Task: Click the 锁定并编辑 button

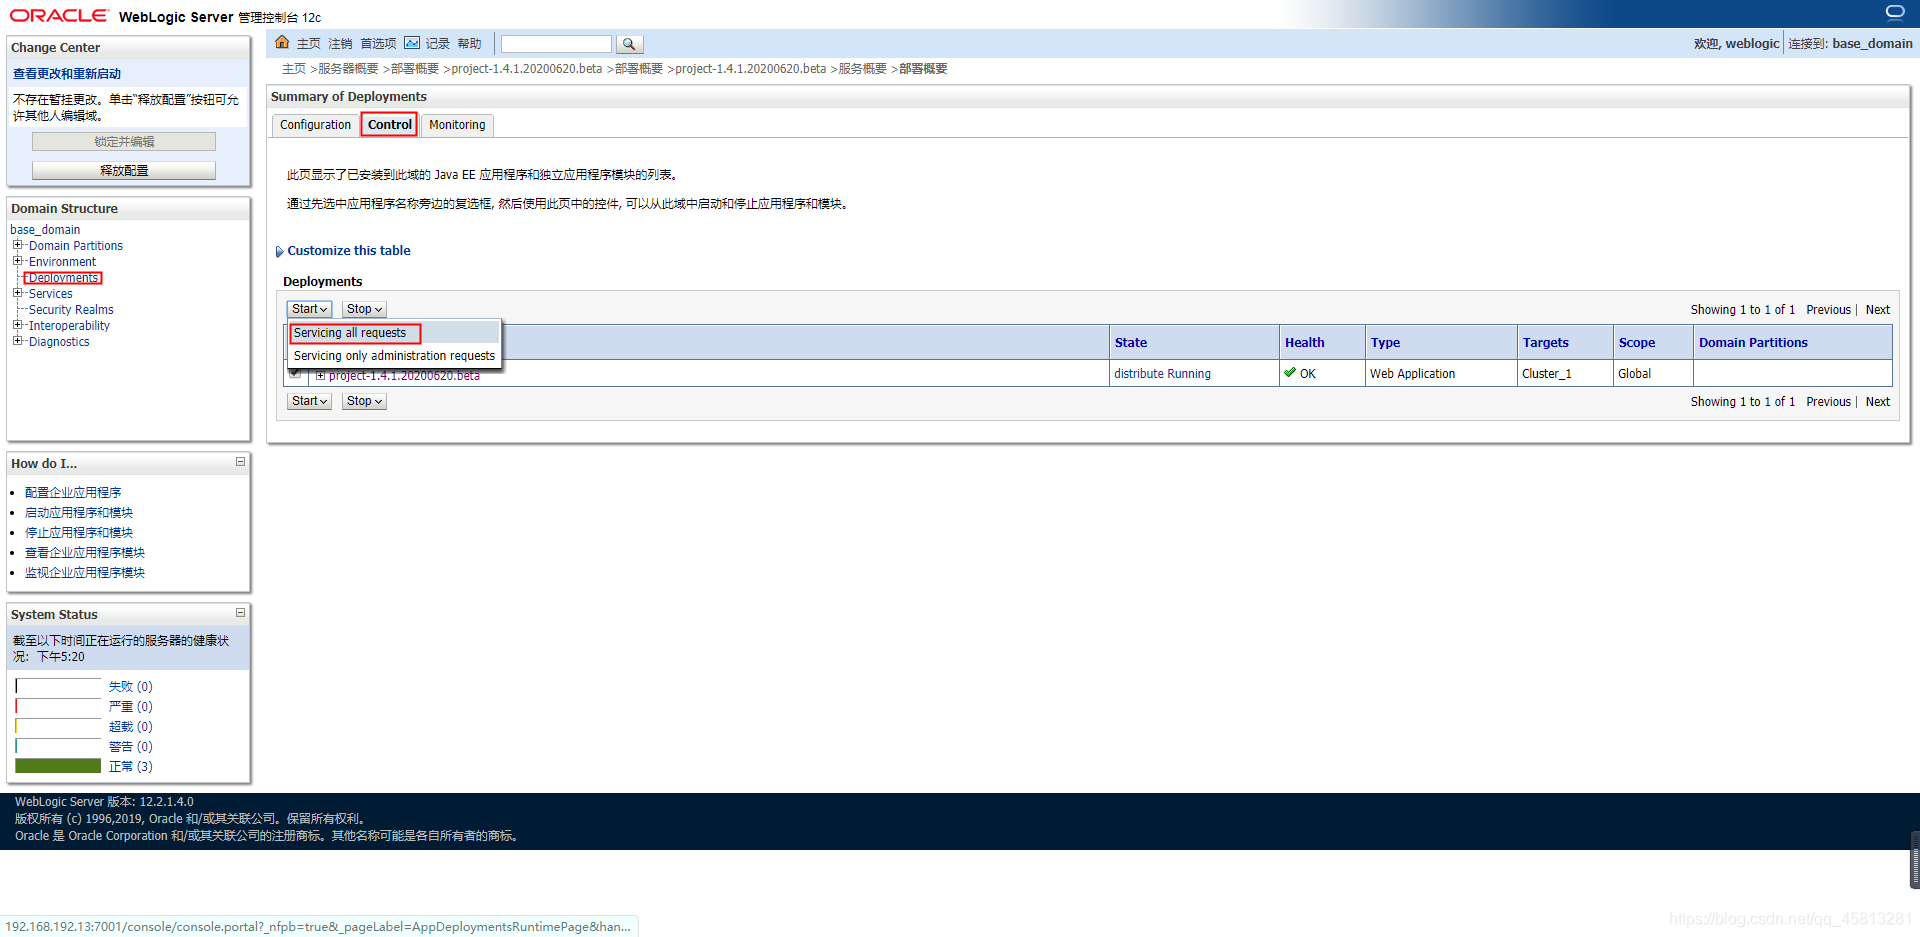Action: (124, 142)
